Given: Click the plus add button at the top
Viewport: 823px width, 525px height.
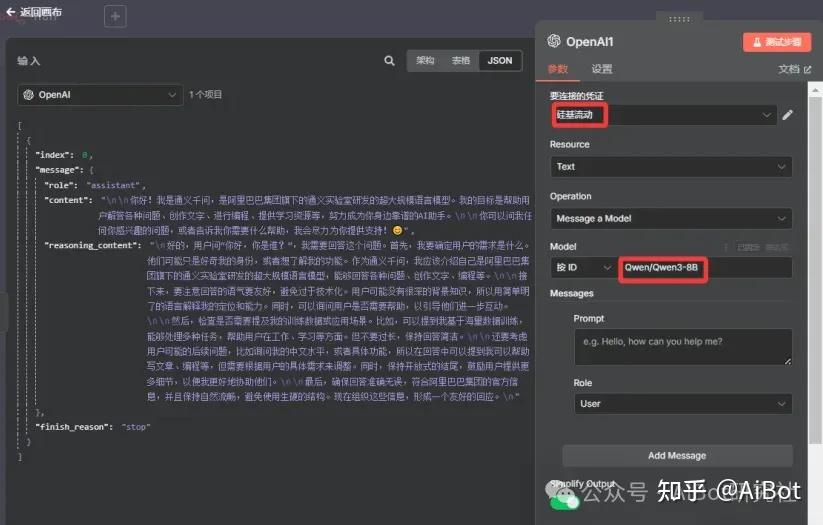Looking at the screenshot, I should coord(115,17).
